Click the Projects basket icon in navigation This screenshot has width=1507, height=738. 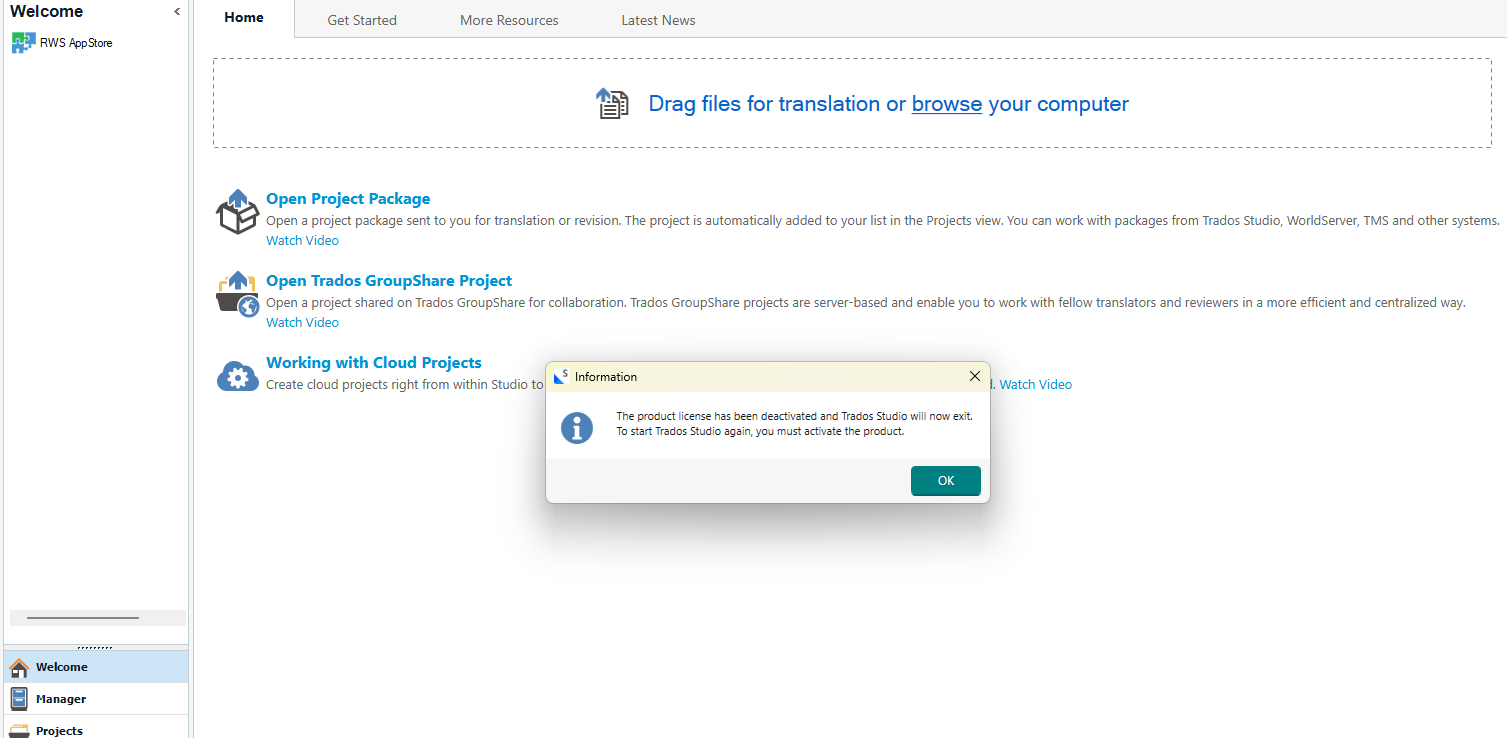[x=20, y=730]
